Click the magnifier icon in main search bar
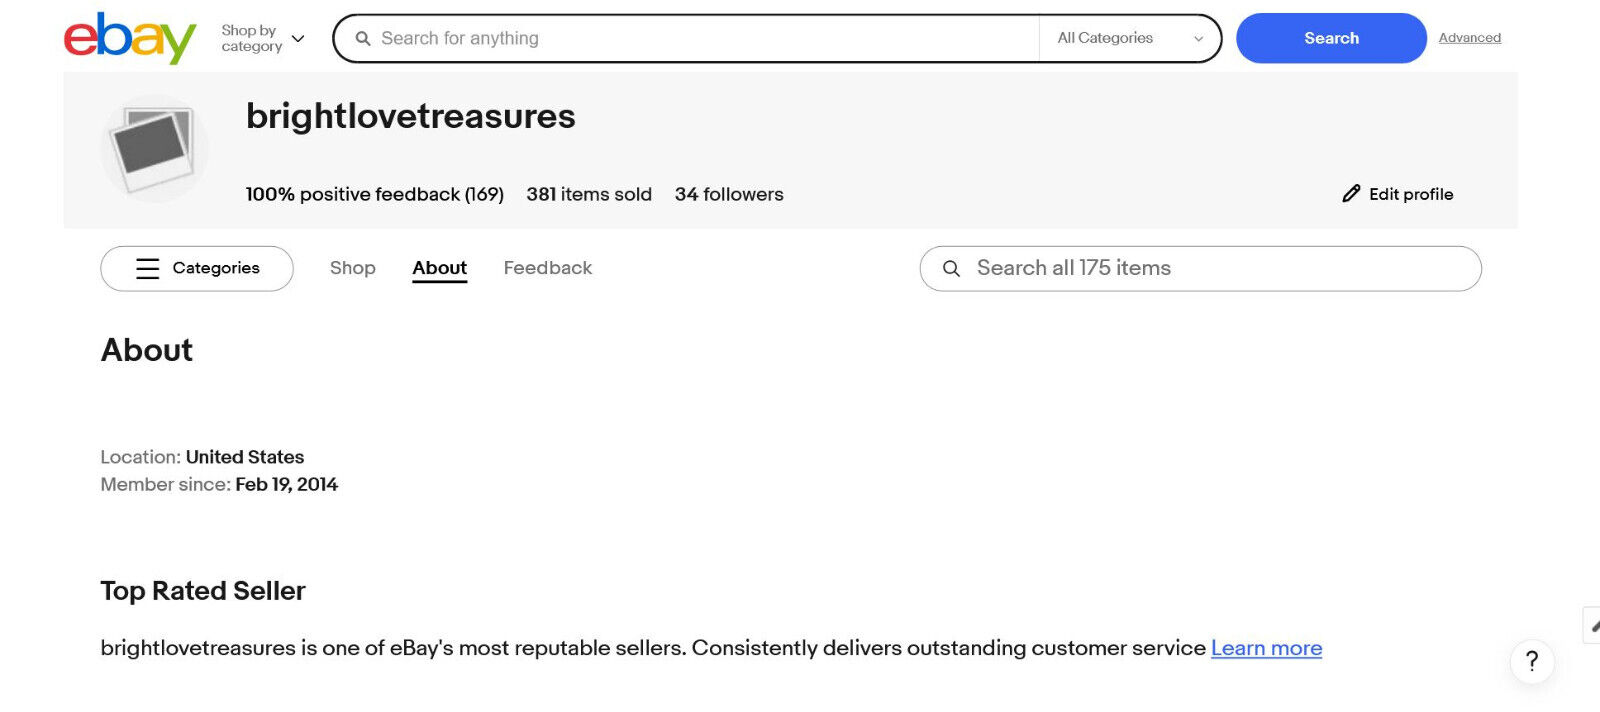 pyautogui.click(x=363, y=38)
